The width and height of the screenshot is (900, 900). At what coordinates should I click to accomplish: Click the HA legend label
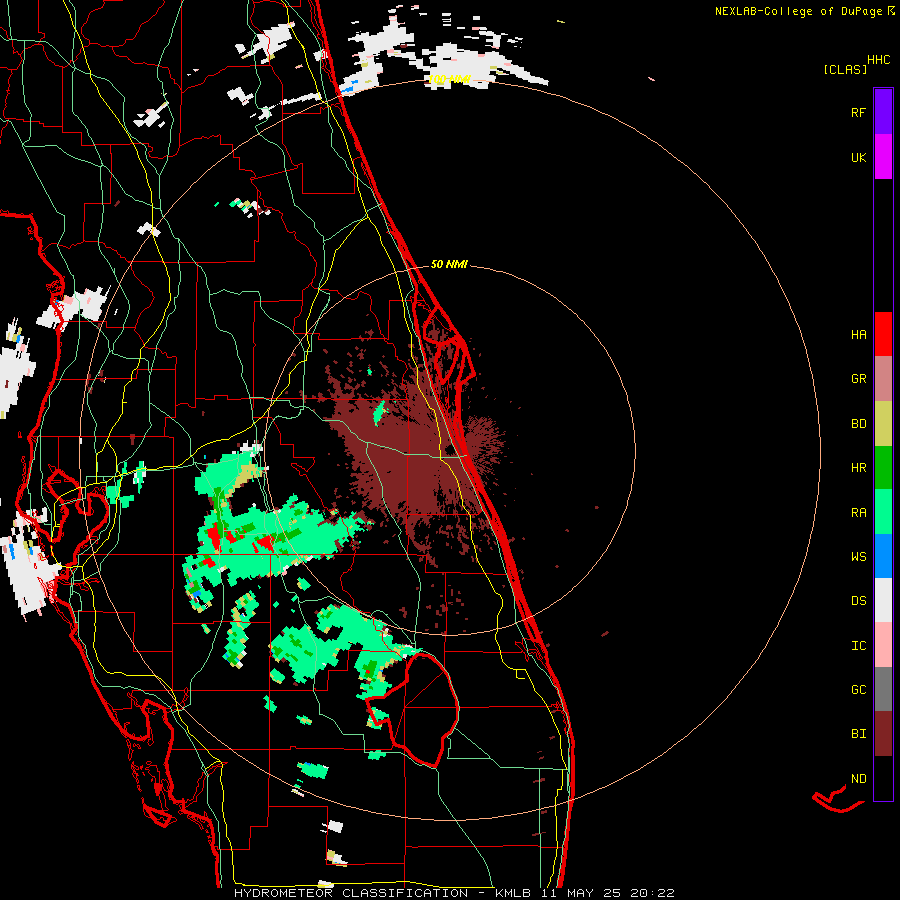859,334
